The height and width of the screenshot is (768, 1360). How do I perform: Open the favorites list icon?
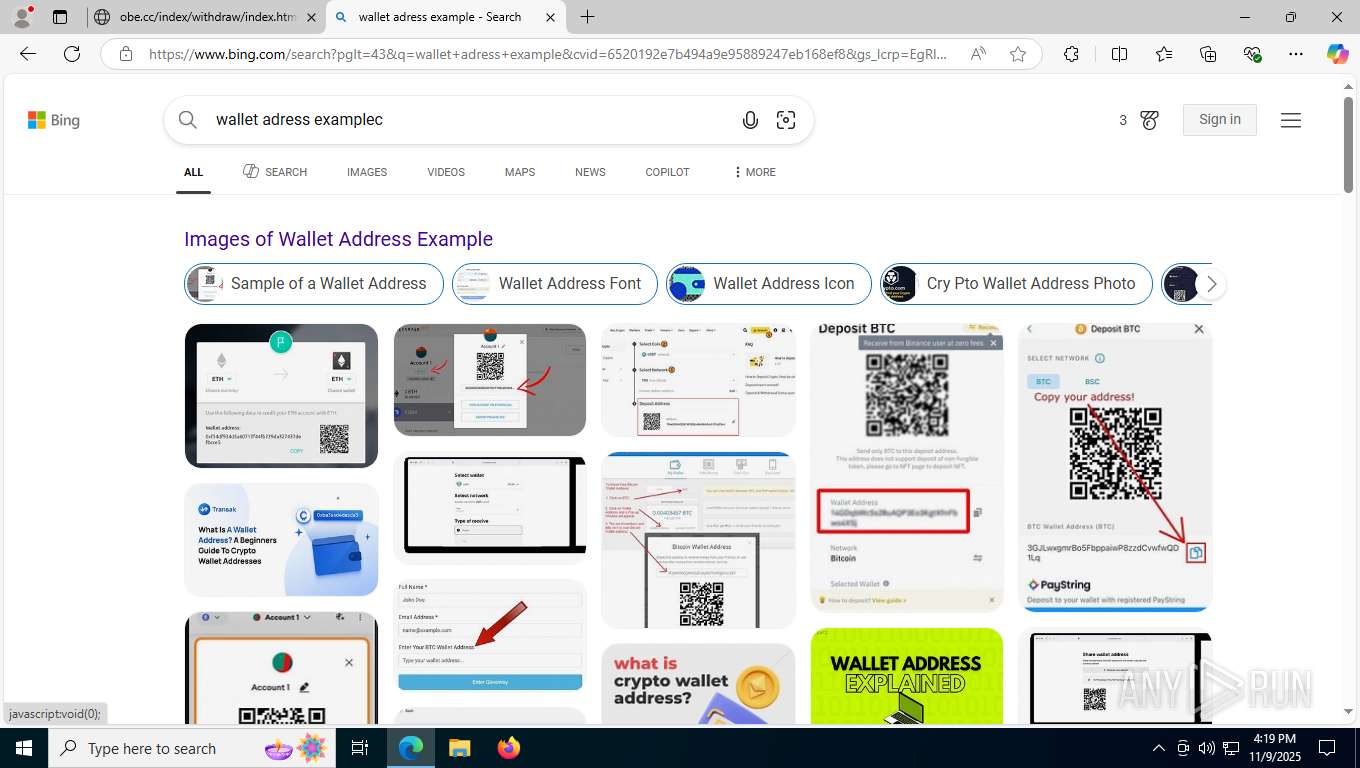coord(1164,54)
